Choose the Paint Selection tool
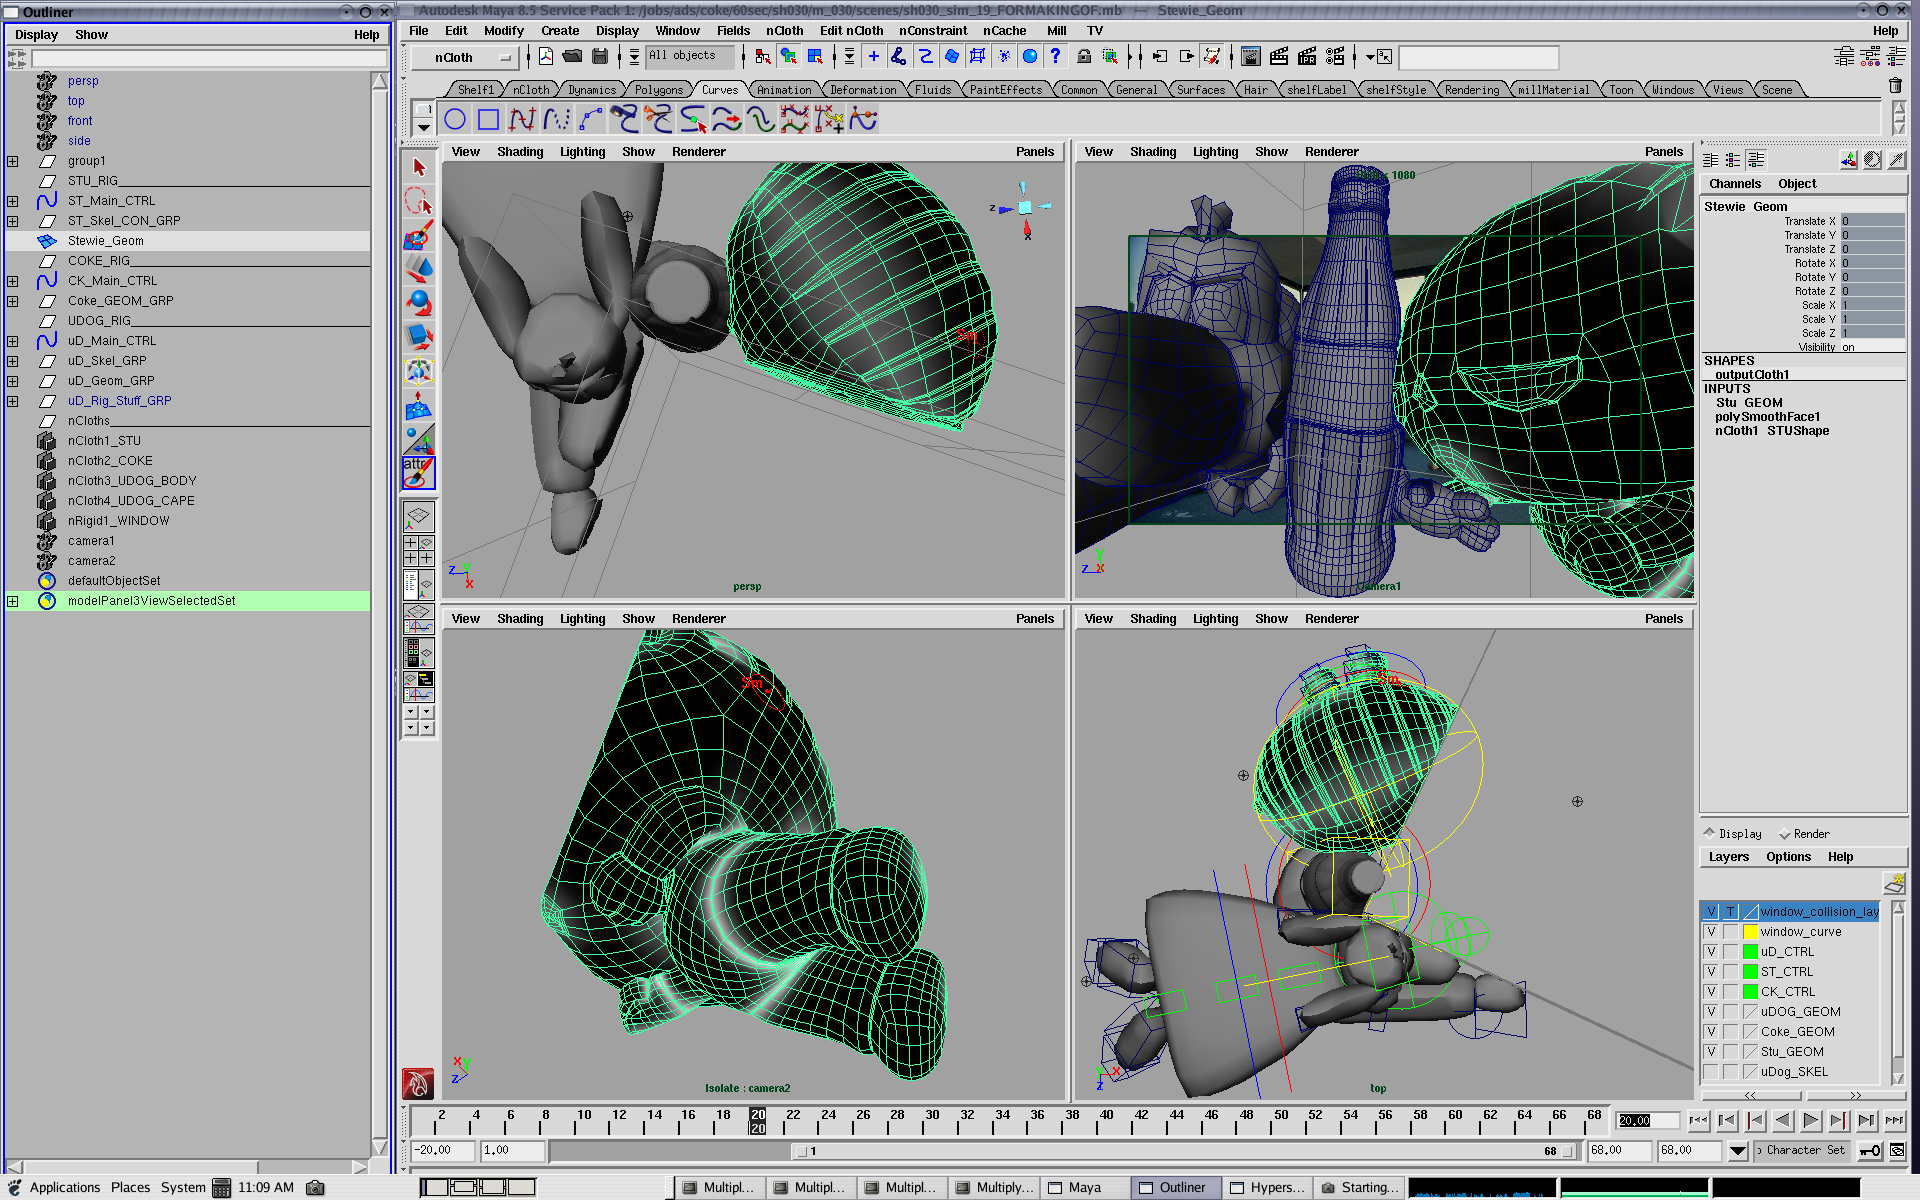The width and height of the screenshot is (1920, 1200). [x=419, y=235]
